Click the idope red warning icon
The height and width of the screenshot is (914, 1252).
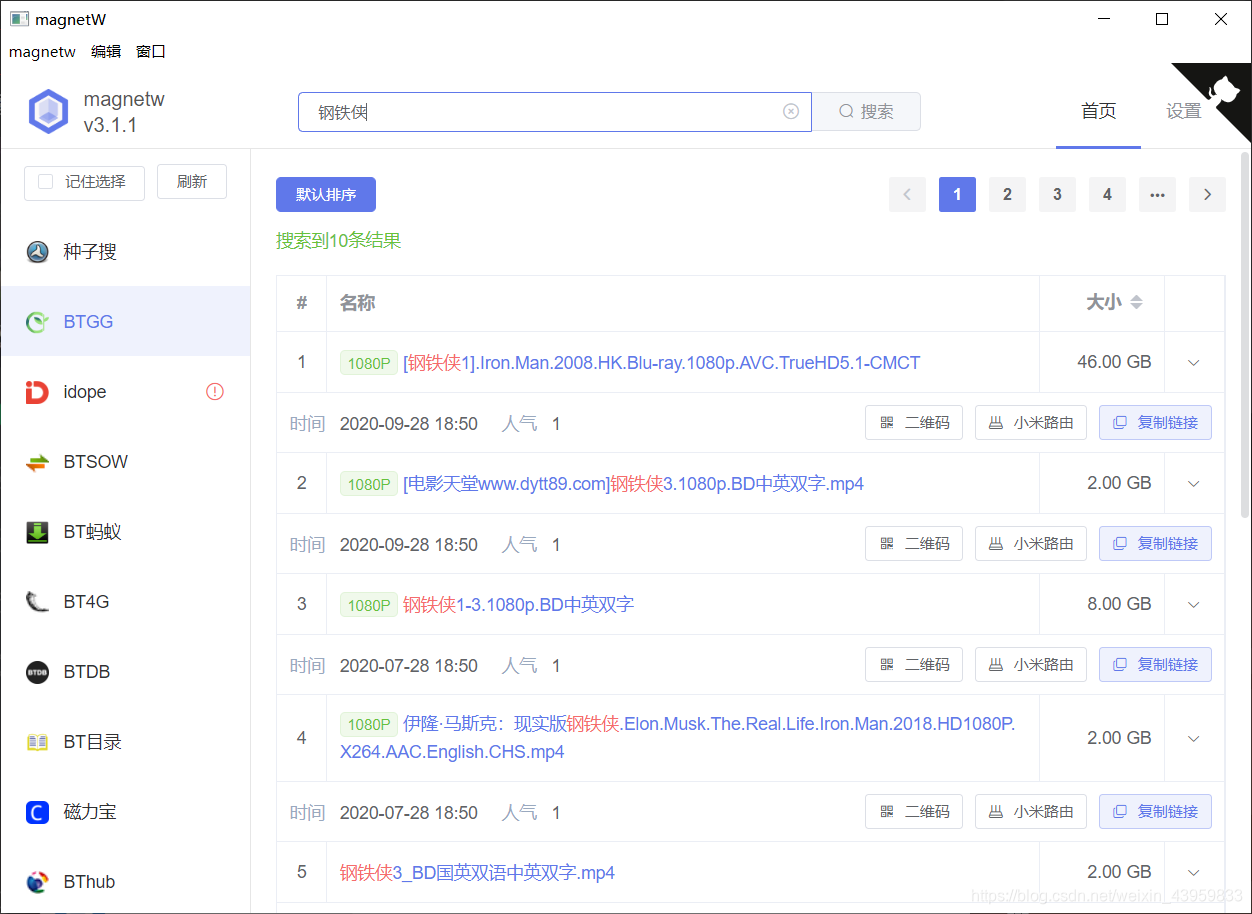[x=215, y=392]
